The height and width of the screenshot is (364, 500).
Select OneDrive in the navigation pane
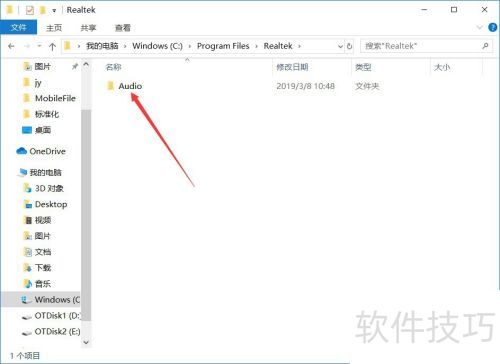coord(47,151)
